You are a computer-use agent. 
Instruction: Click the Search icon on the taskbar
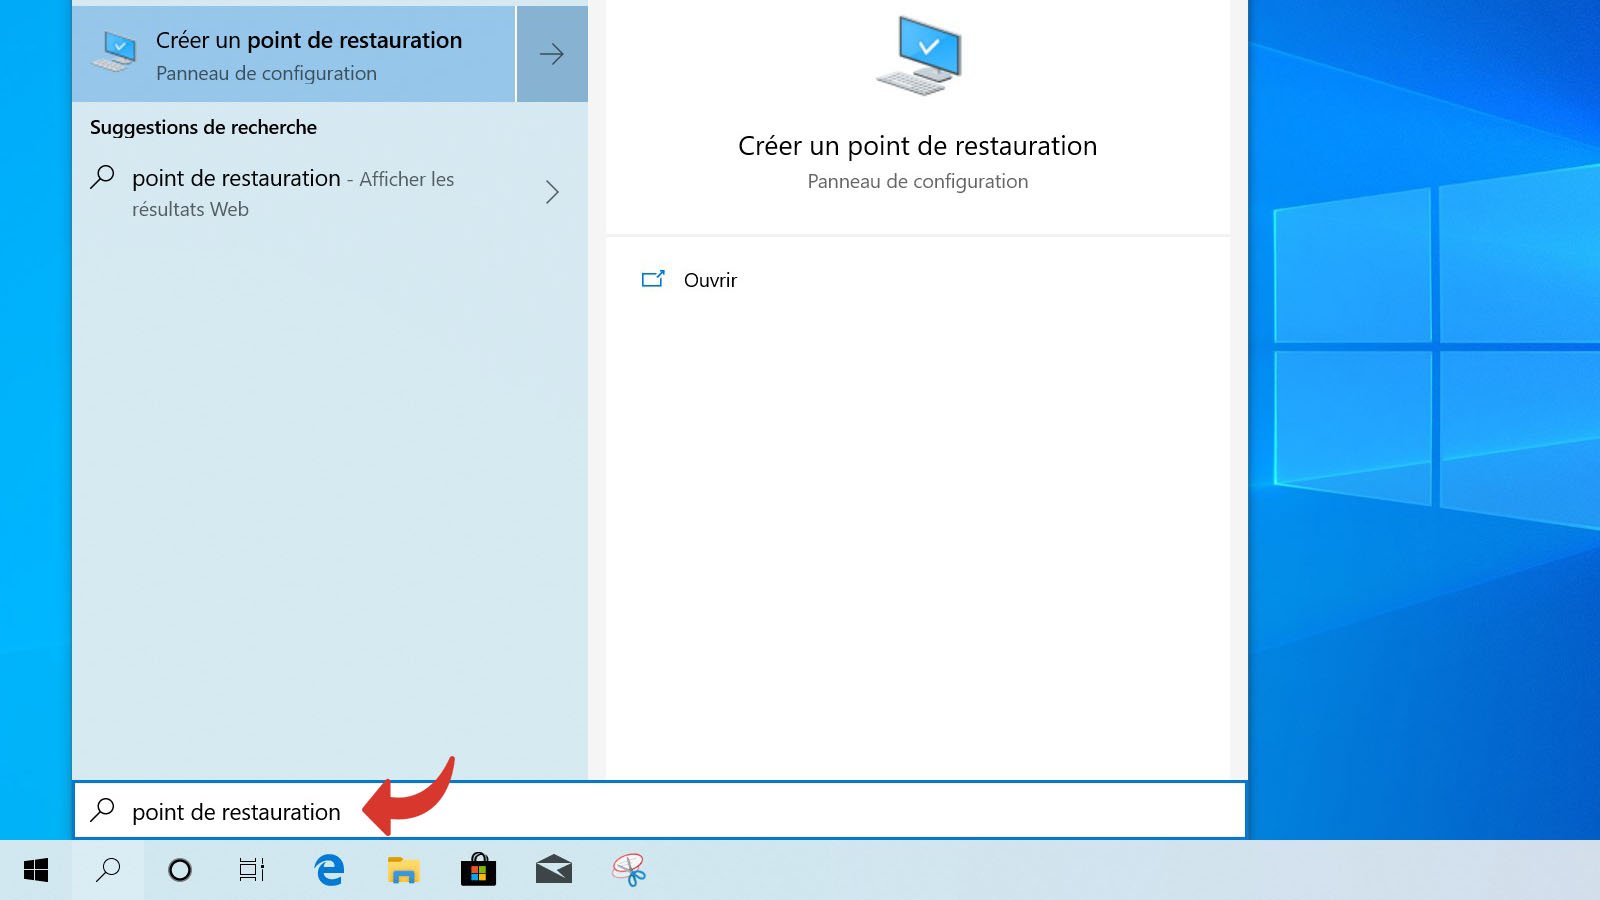coord(106,870)
